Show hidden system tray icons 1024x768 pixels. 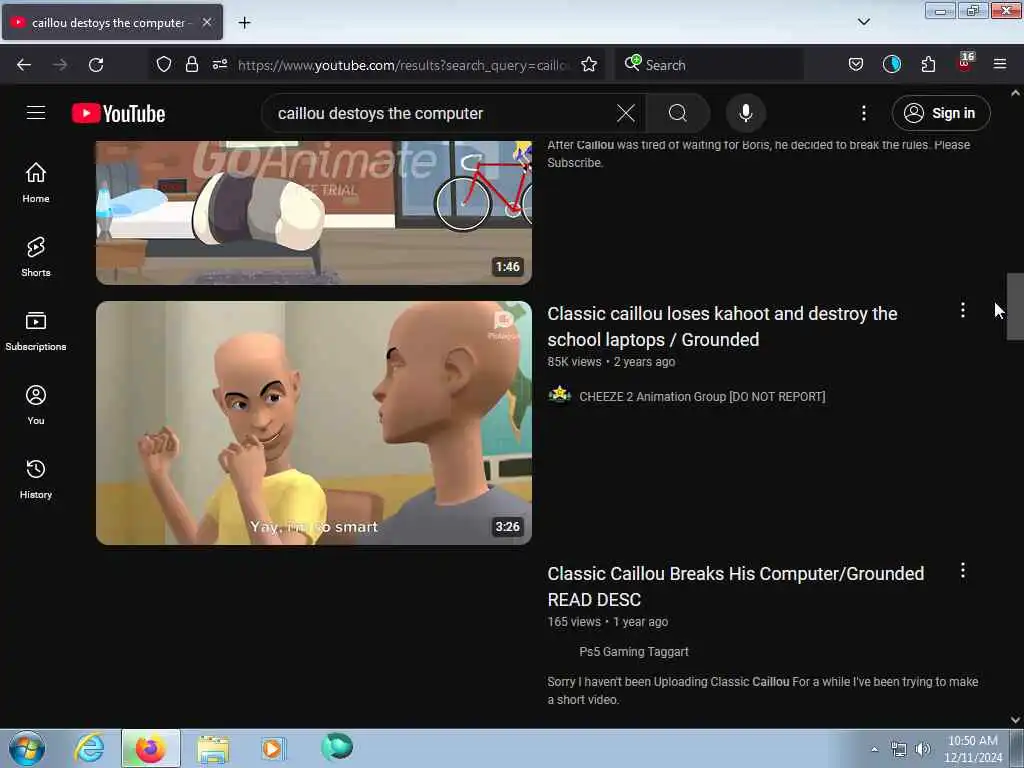tap(874, 749)
